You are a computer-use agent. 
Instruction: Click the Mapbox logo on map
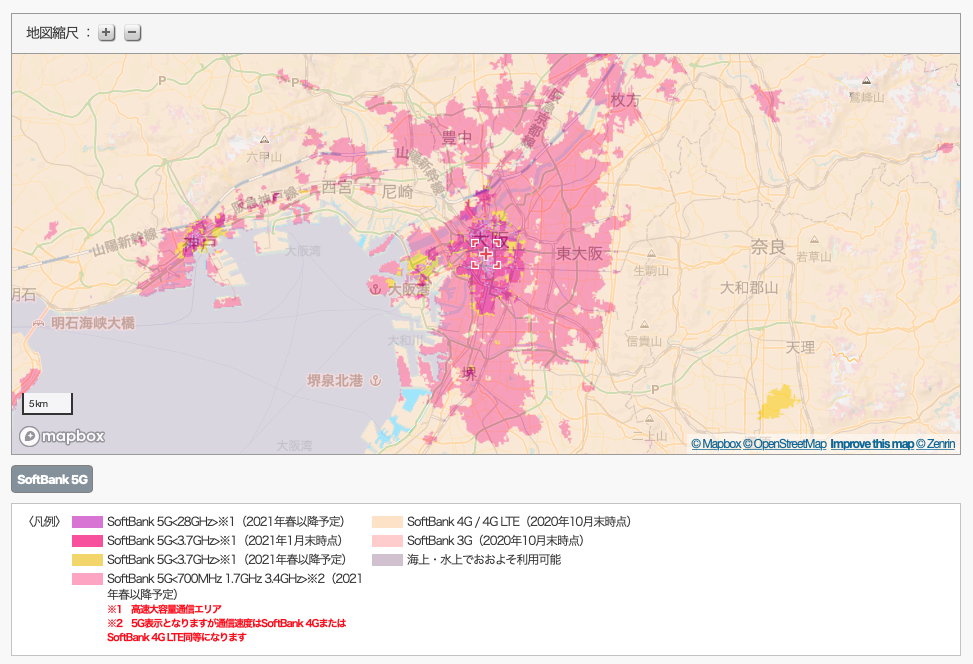coord(62,436)
